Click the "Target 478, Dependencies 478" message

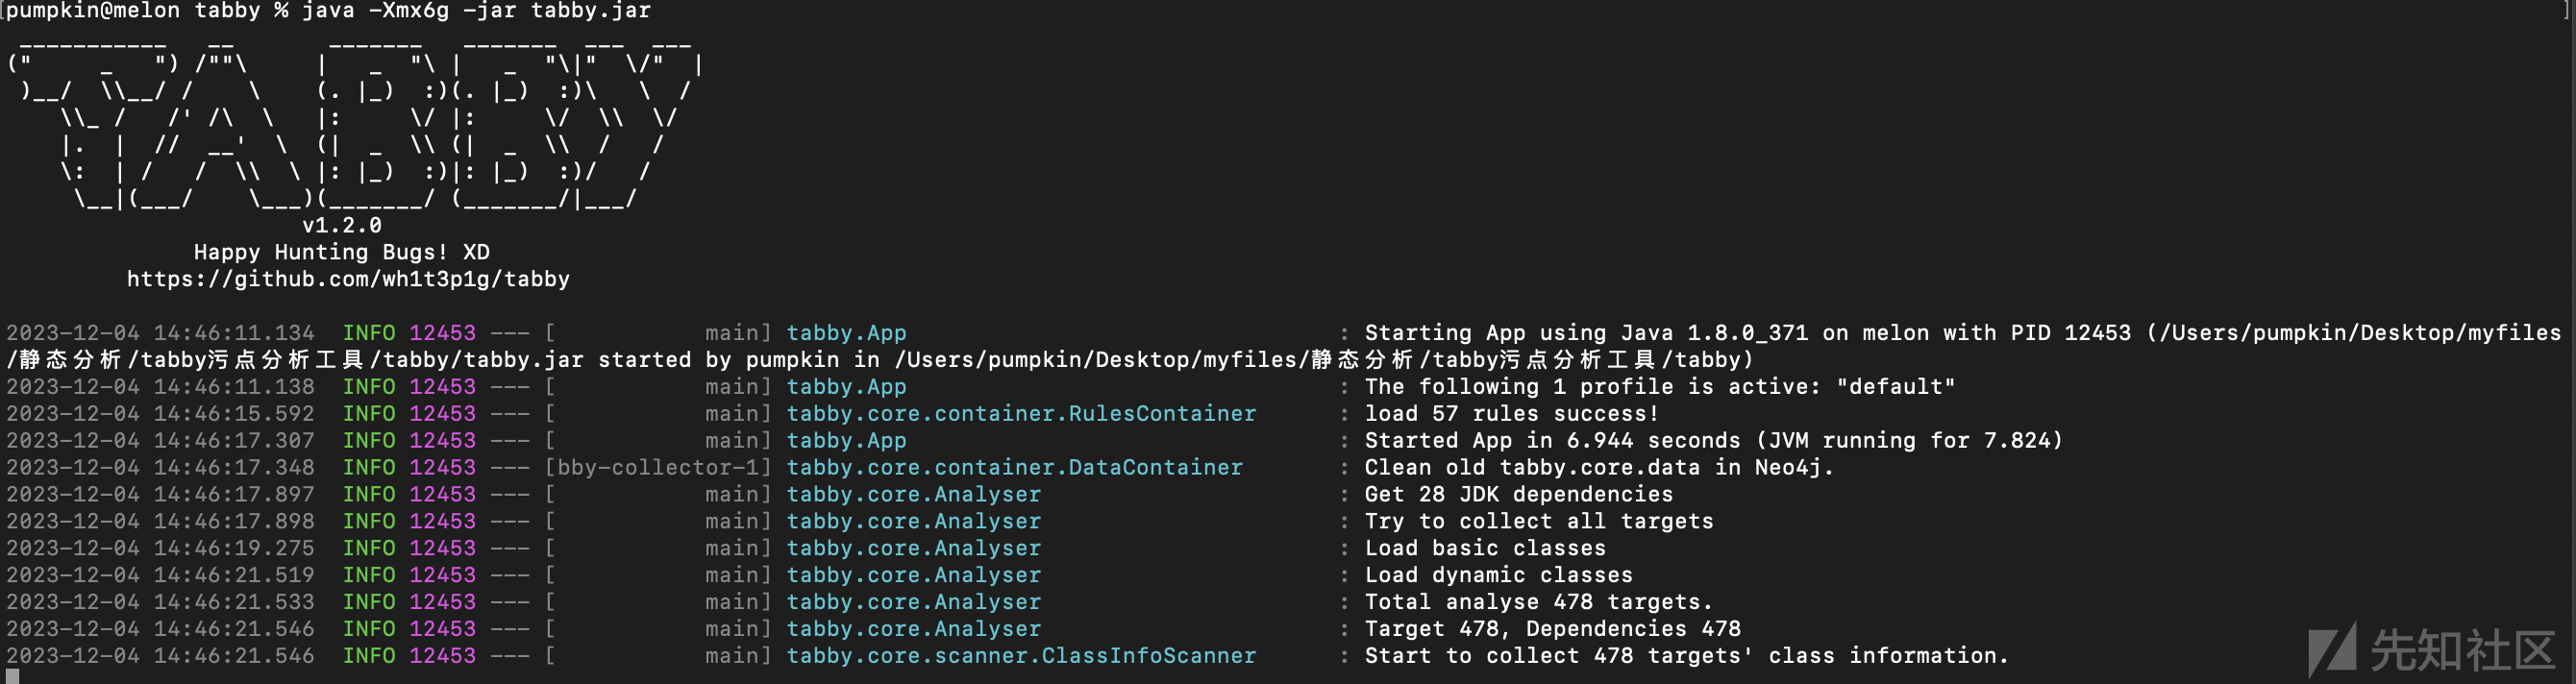(1552, 629)
